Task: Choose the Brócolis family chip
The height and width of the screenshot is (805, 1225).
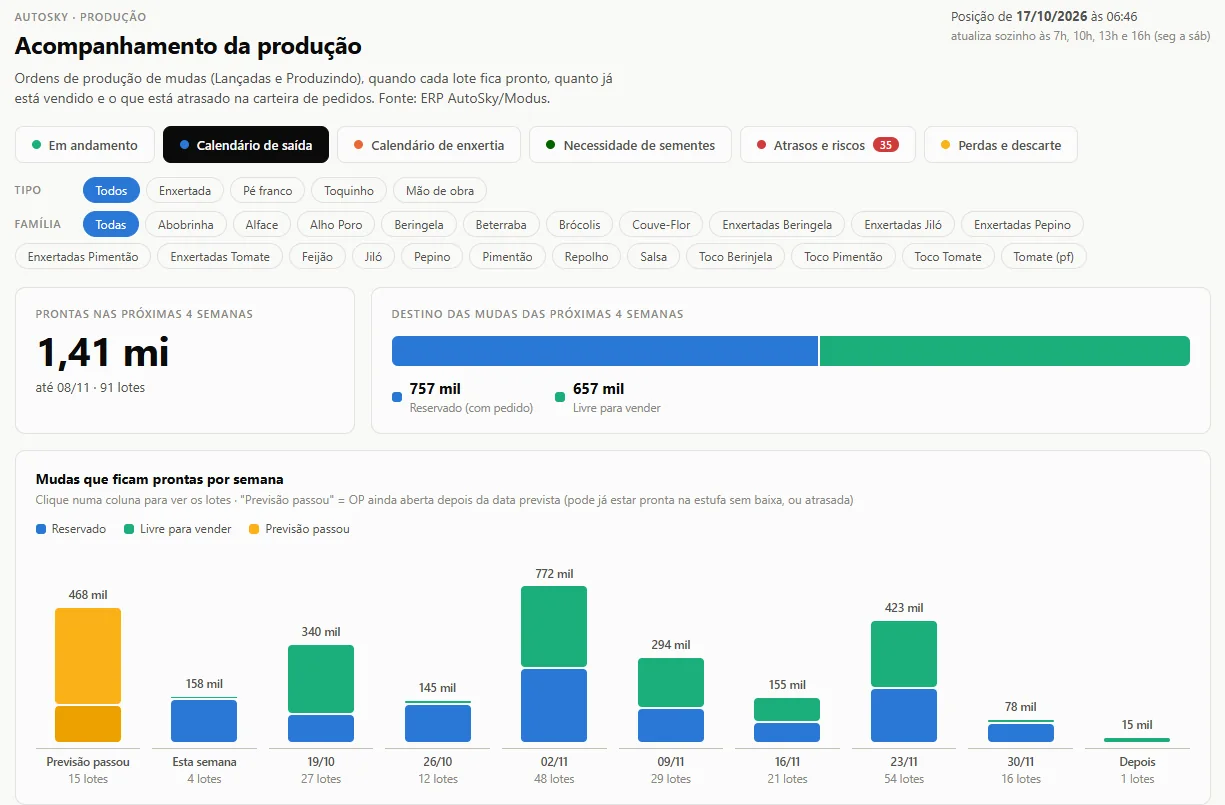Action: tap(580, 224)
